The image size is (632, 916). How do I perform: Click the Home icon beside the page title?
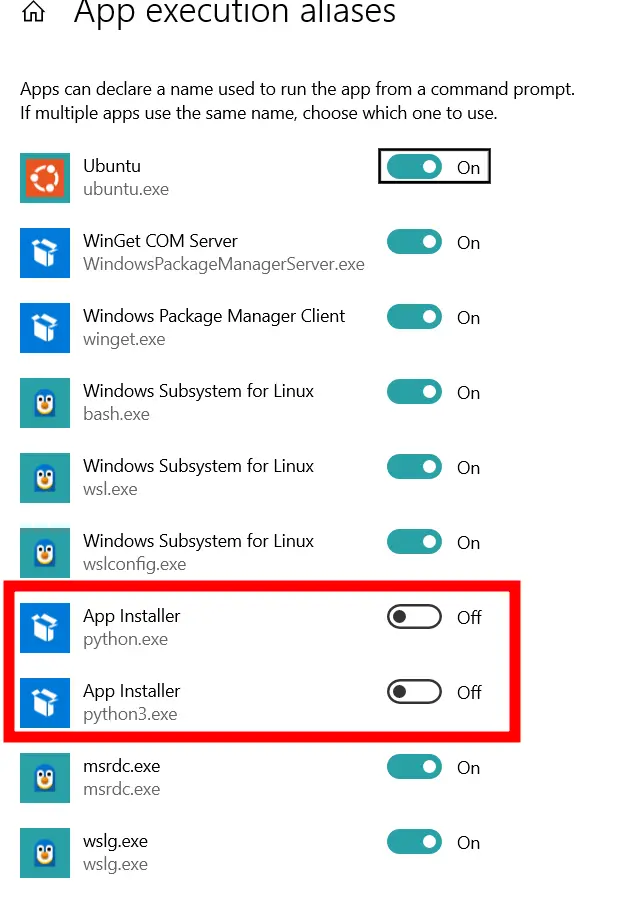pos(33,11)
